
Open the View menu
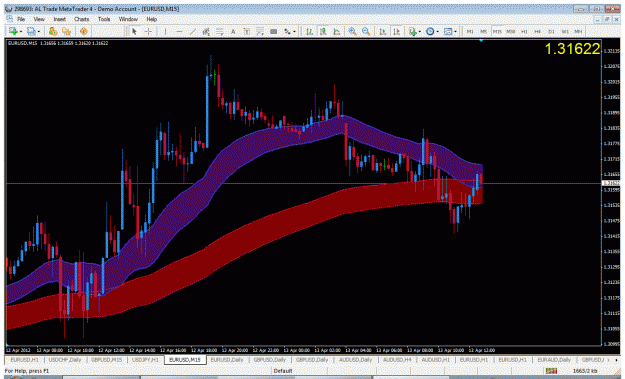(x=39, y=19)
